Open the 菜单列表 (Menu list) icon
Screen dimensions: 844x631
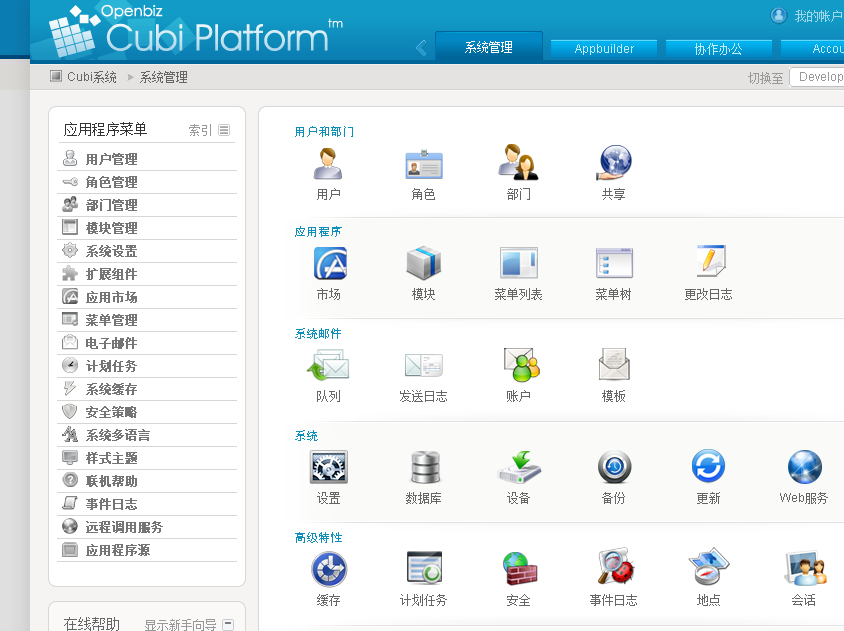click(x=518, y=263)
